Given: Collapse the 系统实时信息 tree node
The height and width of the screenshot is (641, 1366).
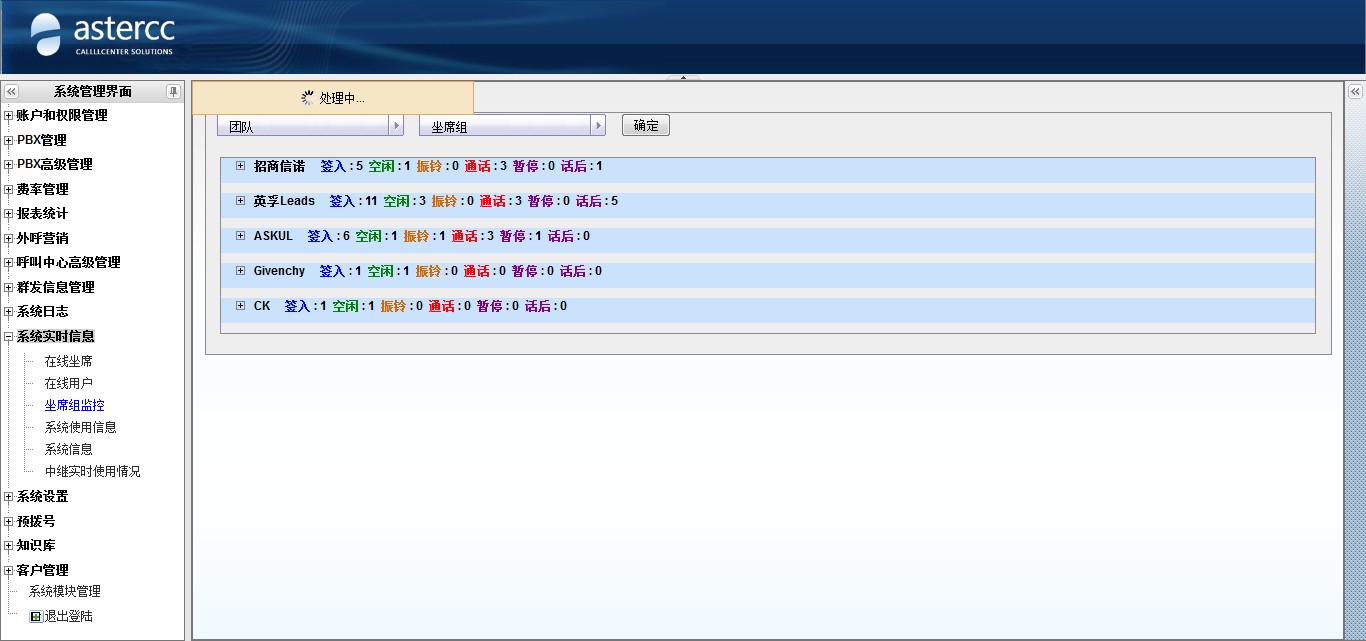Looking at the screenshot, I should tap(8, 337).
